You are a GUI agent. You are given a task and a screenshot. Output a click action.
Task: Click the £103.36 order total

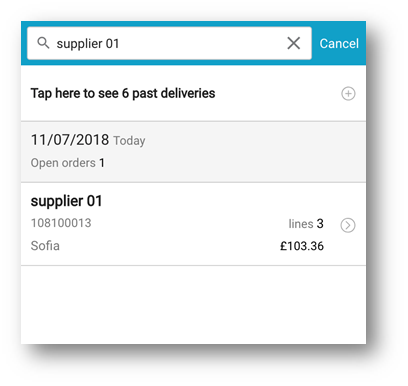click(302, 246)
